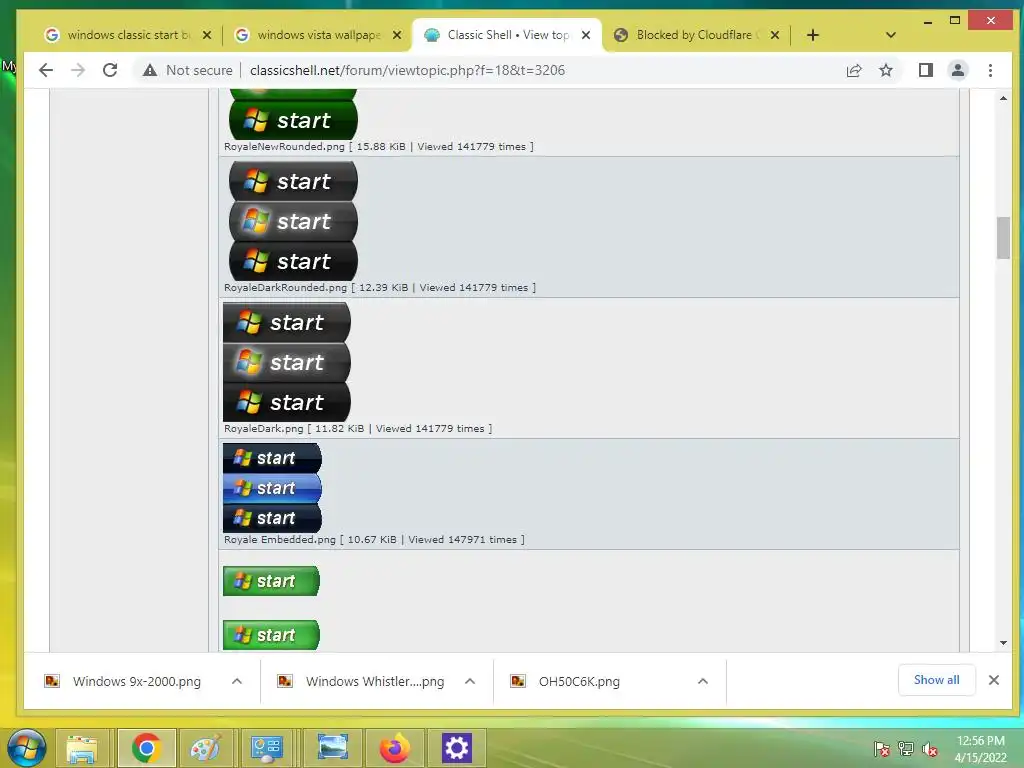The image size is (1024, 768).
Task: Click the address bar URL
Action: coord(408,70)
